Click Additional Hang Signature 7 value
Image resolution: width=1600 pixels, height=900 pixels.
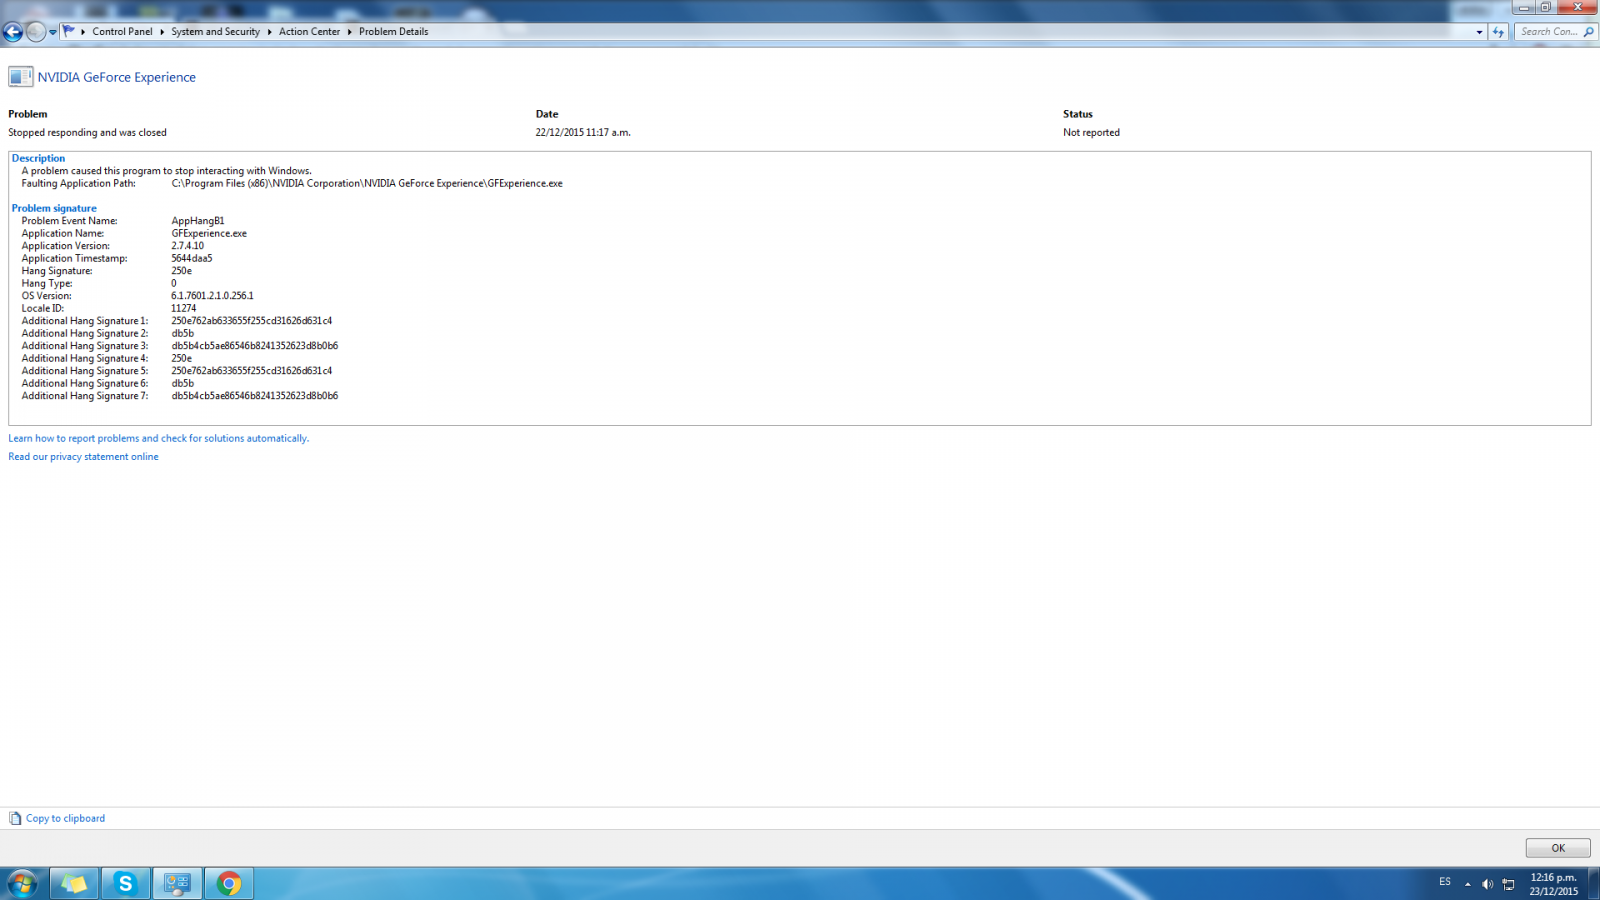click(254, 396)
